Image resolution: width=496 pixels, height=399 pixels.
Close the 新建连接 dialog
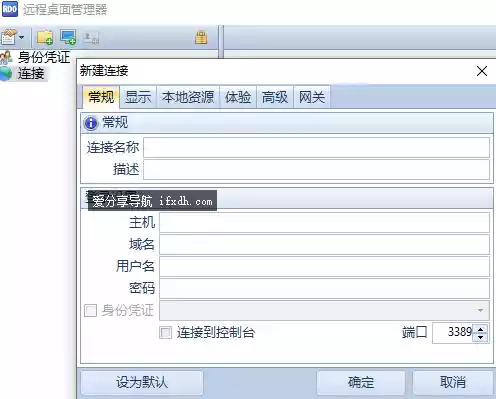point(482,71)
